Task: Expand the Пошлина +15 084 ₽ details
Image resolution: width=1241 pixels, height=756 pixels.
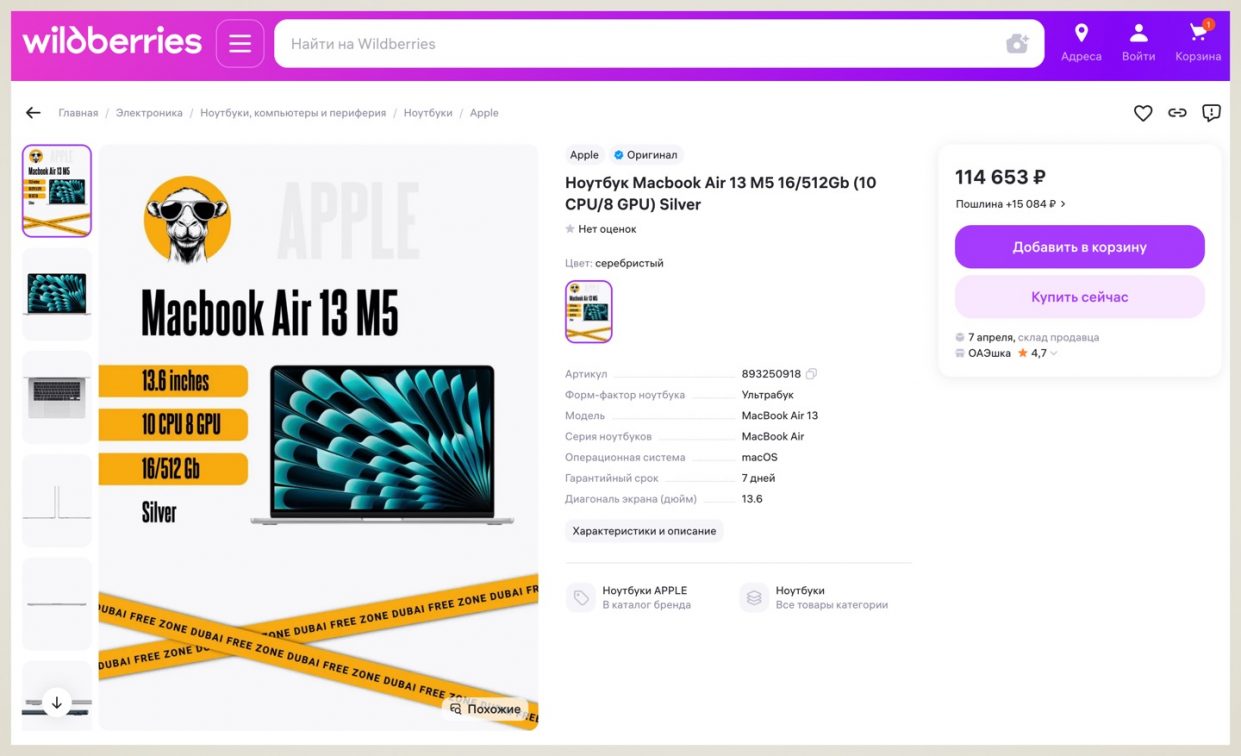Action: (1010, 204)
